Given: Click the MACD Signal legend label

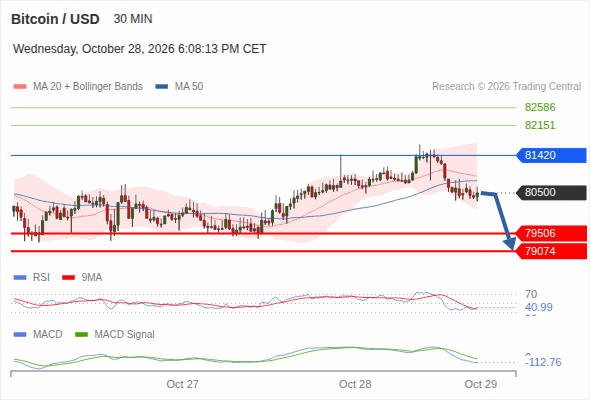Looking at the screenshot, I should click(125, 335).
